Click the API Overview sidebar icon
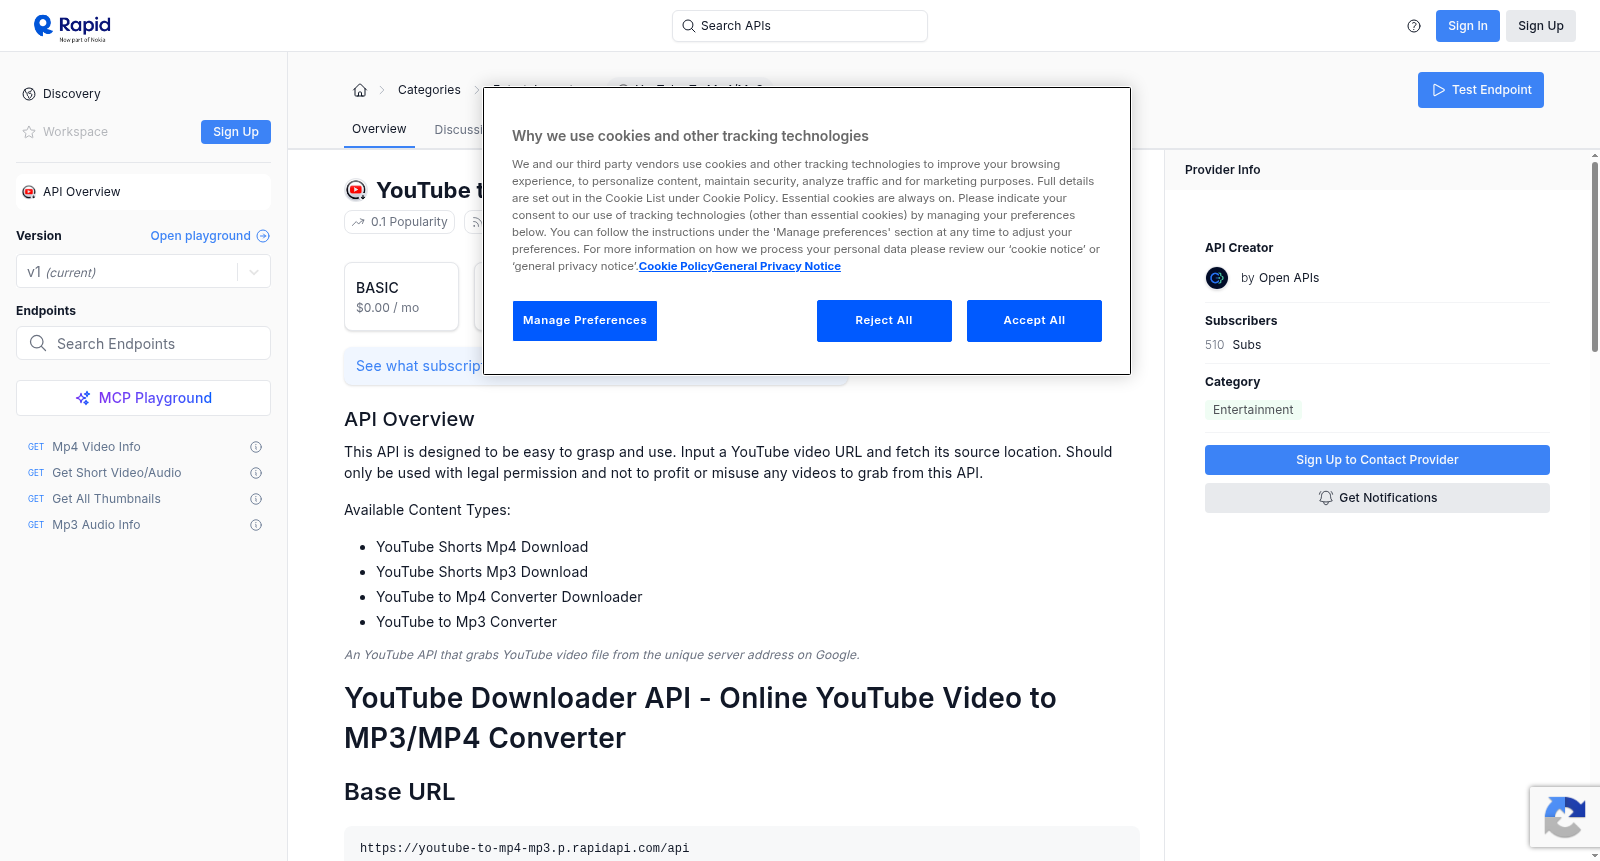The height and width of the screenshot is (861, 1600). point(29,192)
